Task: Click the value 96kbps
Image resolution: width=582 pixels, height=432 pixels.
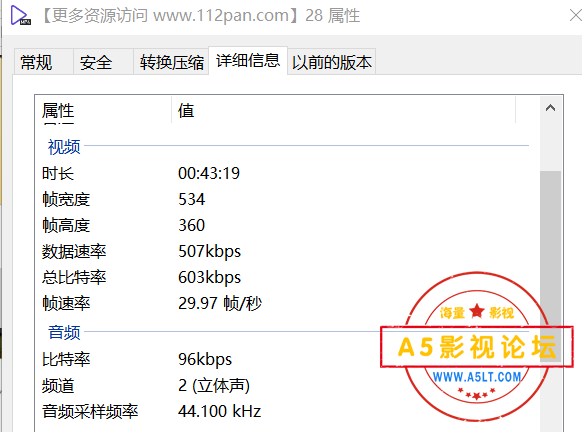Action: 205,360
